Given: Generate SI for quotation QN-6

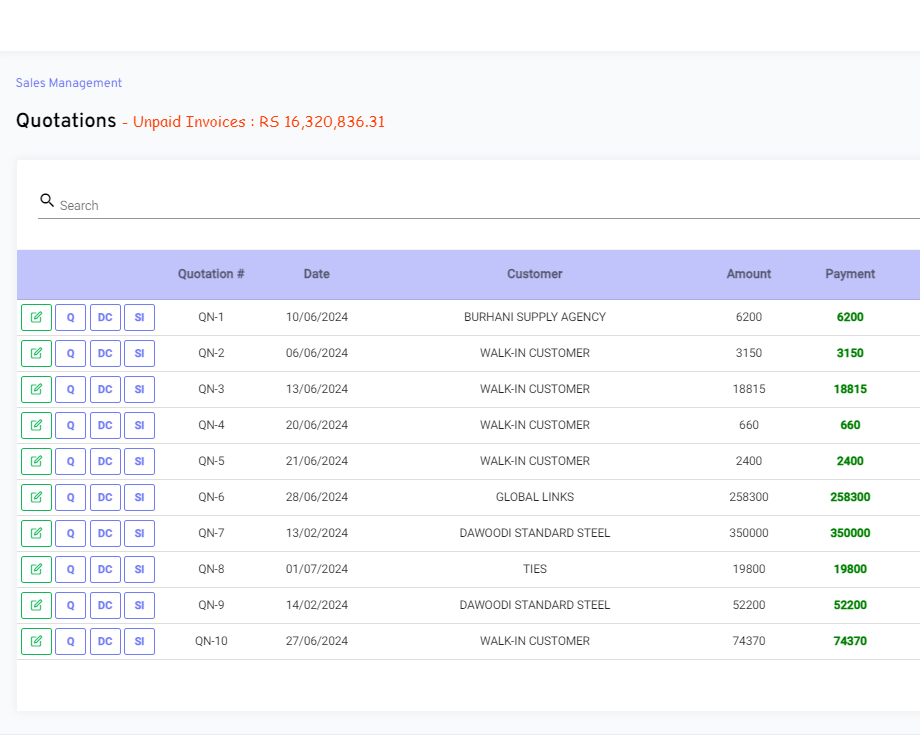Looking at the screenshot, I should tap(139, 497).
